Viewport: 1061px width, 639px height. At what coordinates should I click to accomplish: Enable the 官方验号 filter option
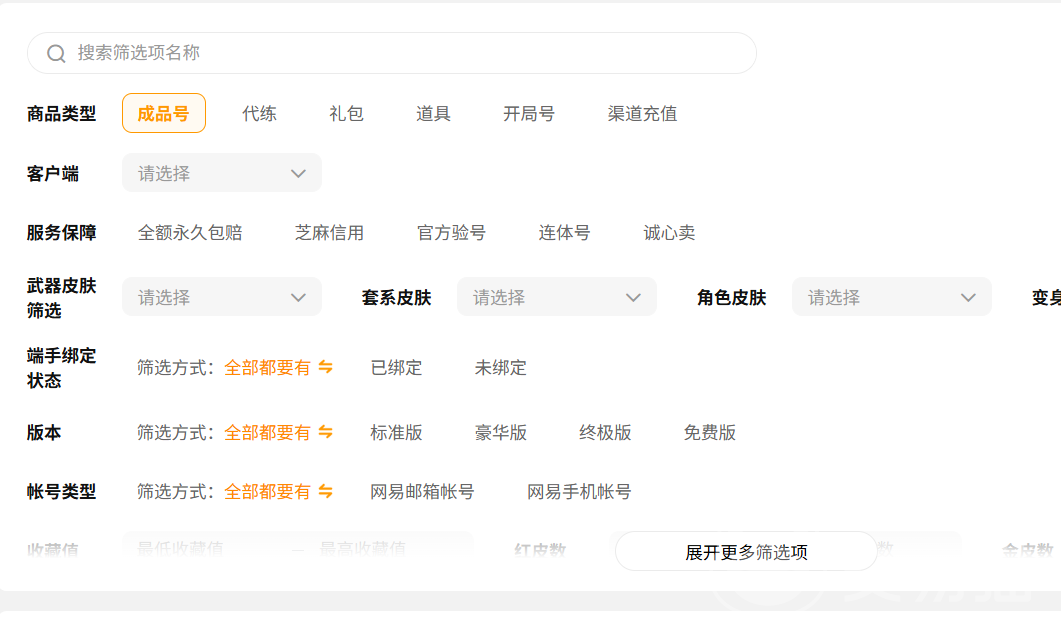[451, 233]
